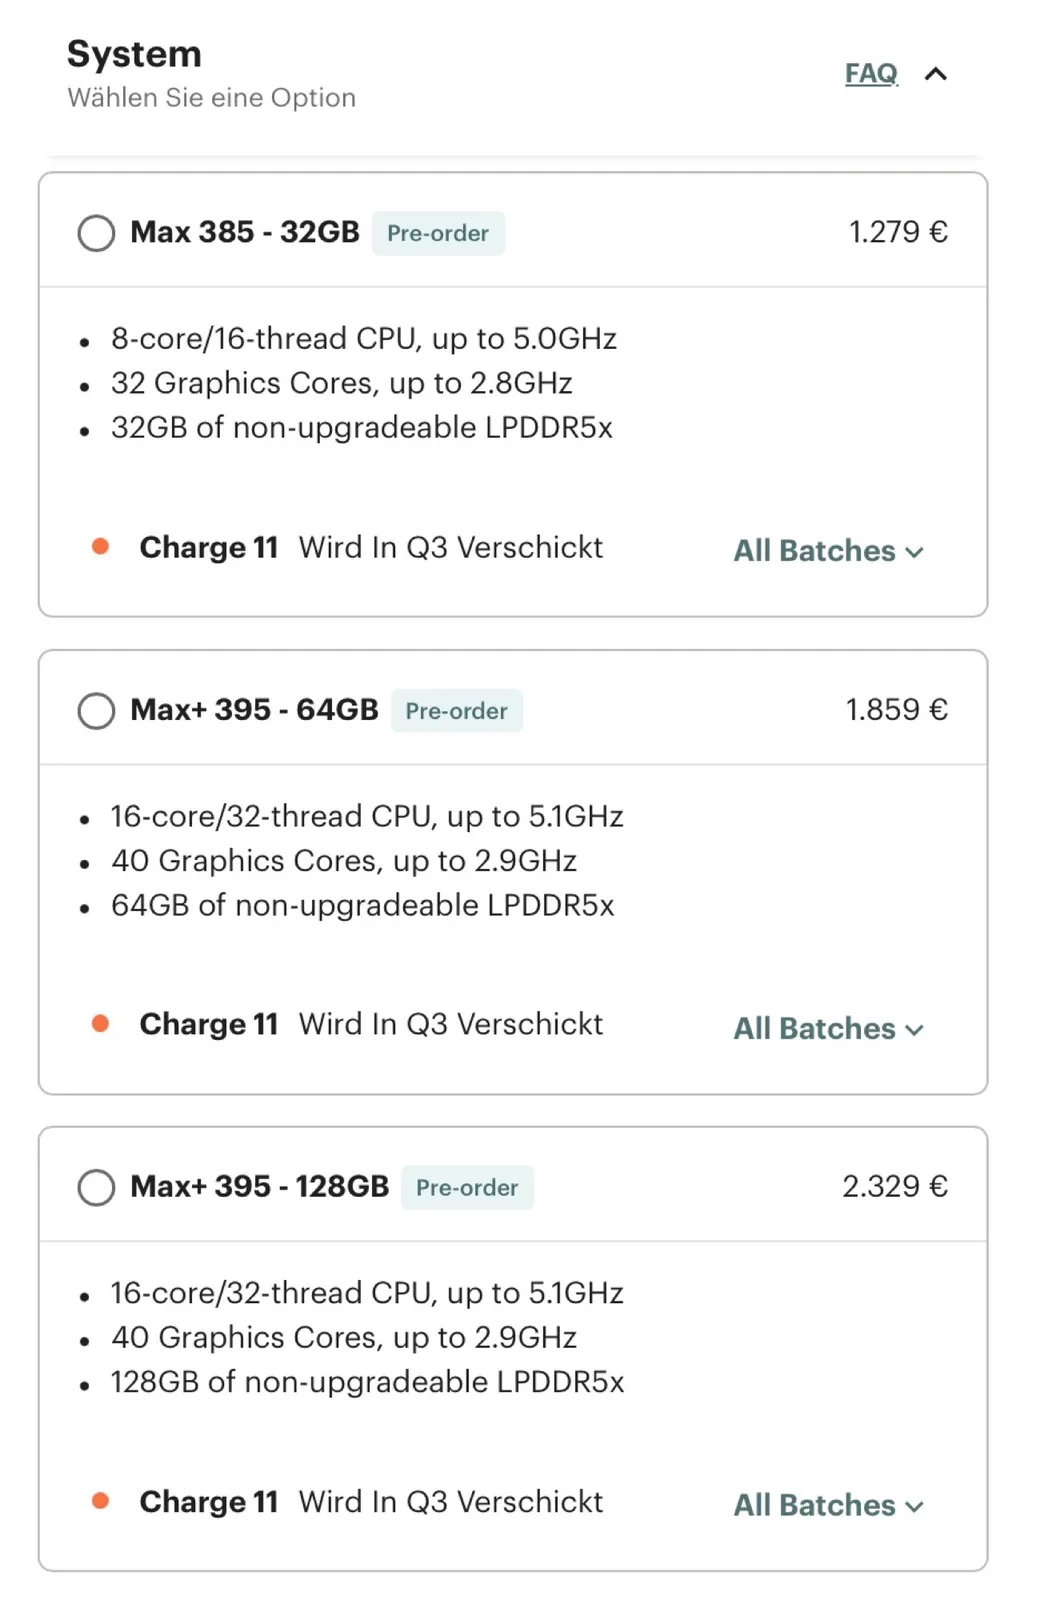Open the FAQ link
The height and width of the screenshot is (1600, 1044).
(x=870, y=74)
